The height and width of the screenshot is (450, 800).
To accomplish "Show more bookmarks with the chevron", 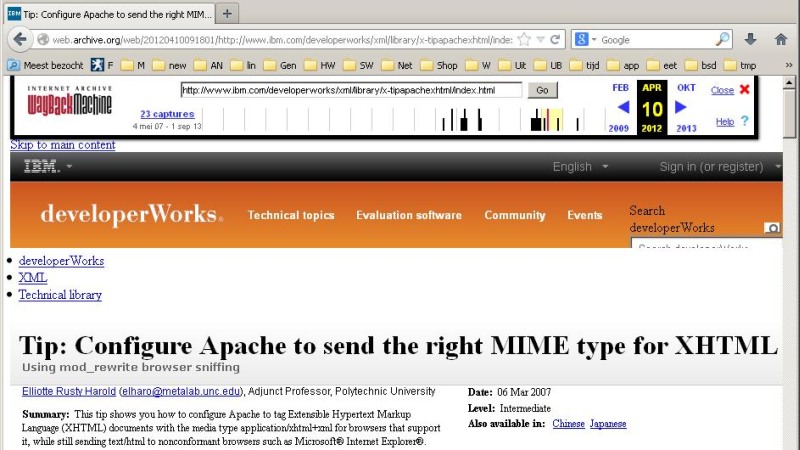I will pyautogui.click(x=789, y=65).
